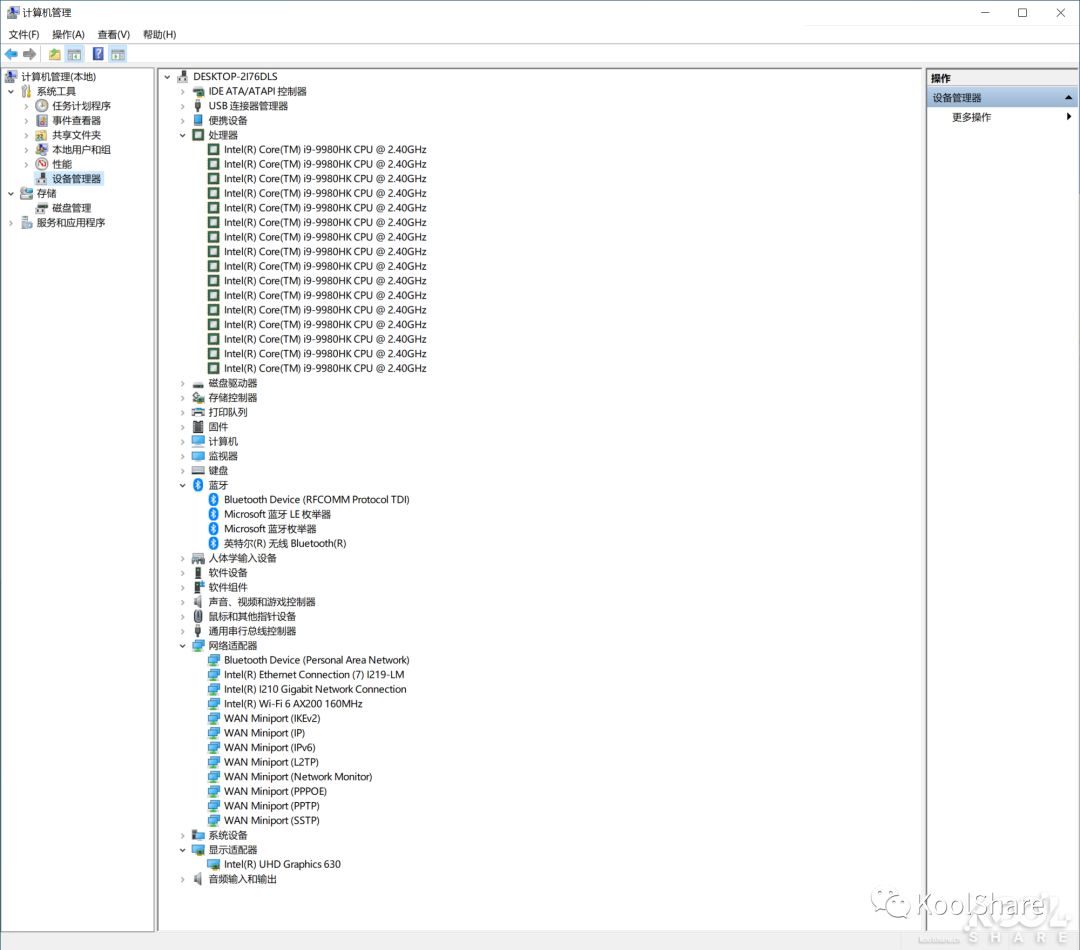
Task: Collapse the Network adapters (网络适配器) category
Action: coord(183,646)
